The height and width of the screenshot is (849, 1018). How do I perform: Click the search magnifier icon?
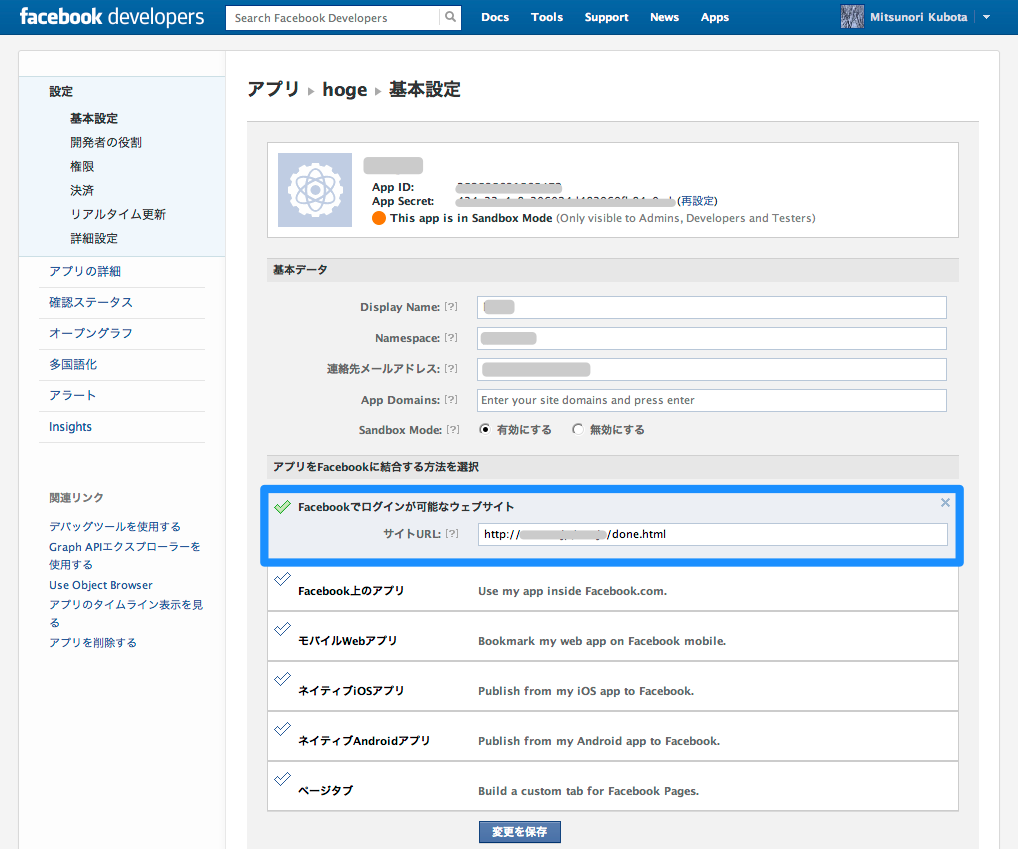pos(450,17)
